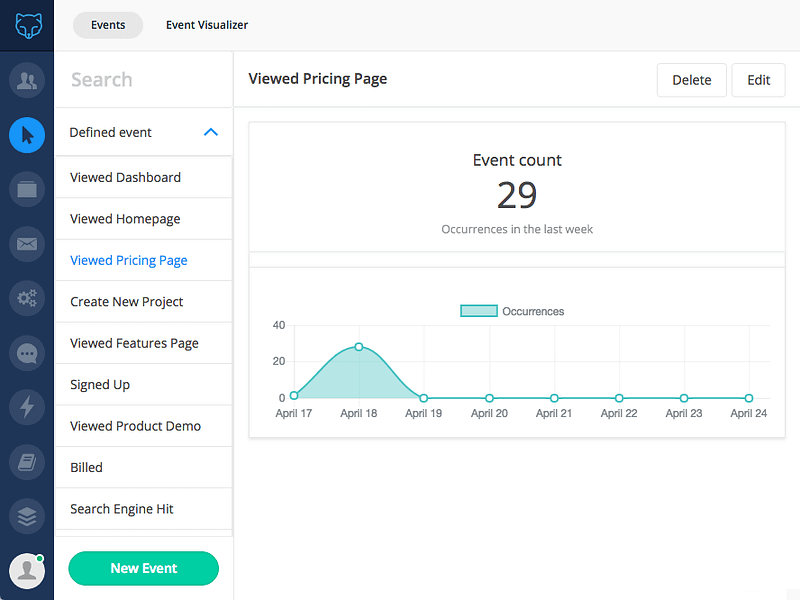The image size is (800, 600).
Task: Click the fox logo at top left
Action: pyautogui.click(x=28, y=26)
